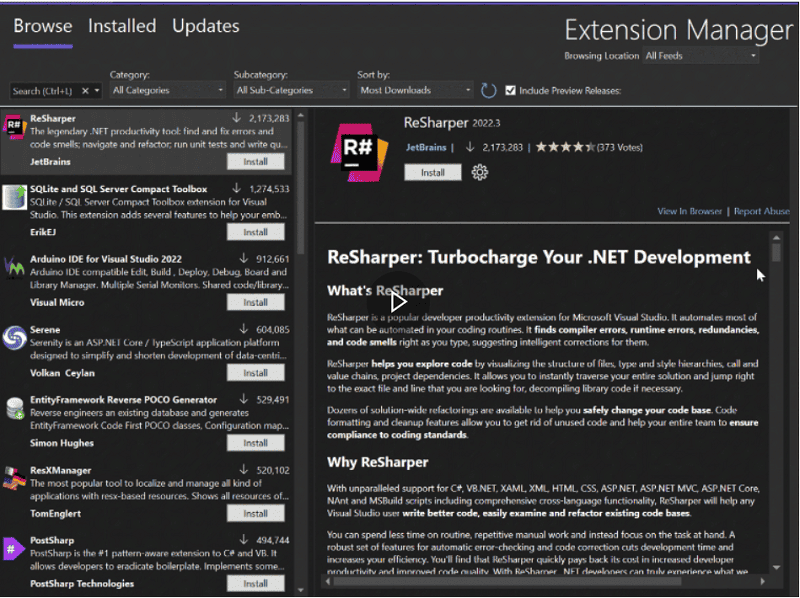Image resolution: width=800 pixels, height=598 pixels.
Task: Install Arduino IDE for Visual Studio 2022
Action: pyautogui.click(x=256, y=303)
